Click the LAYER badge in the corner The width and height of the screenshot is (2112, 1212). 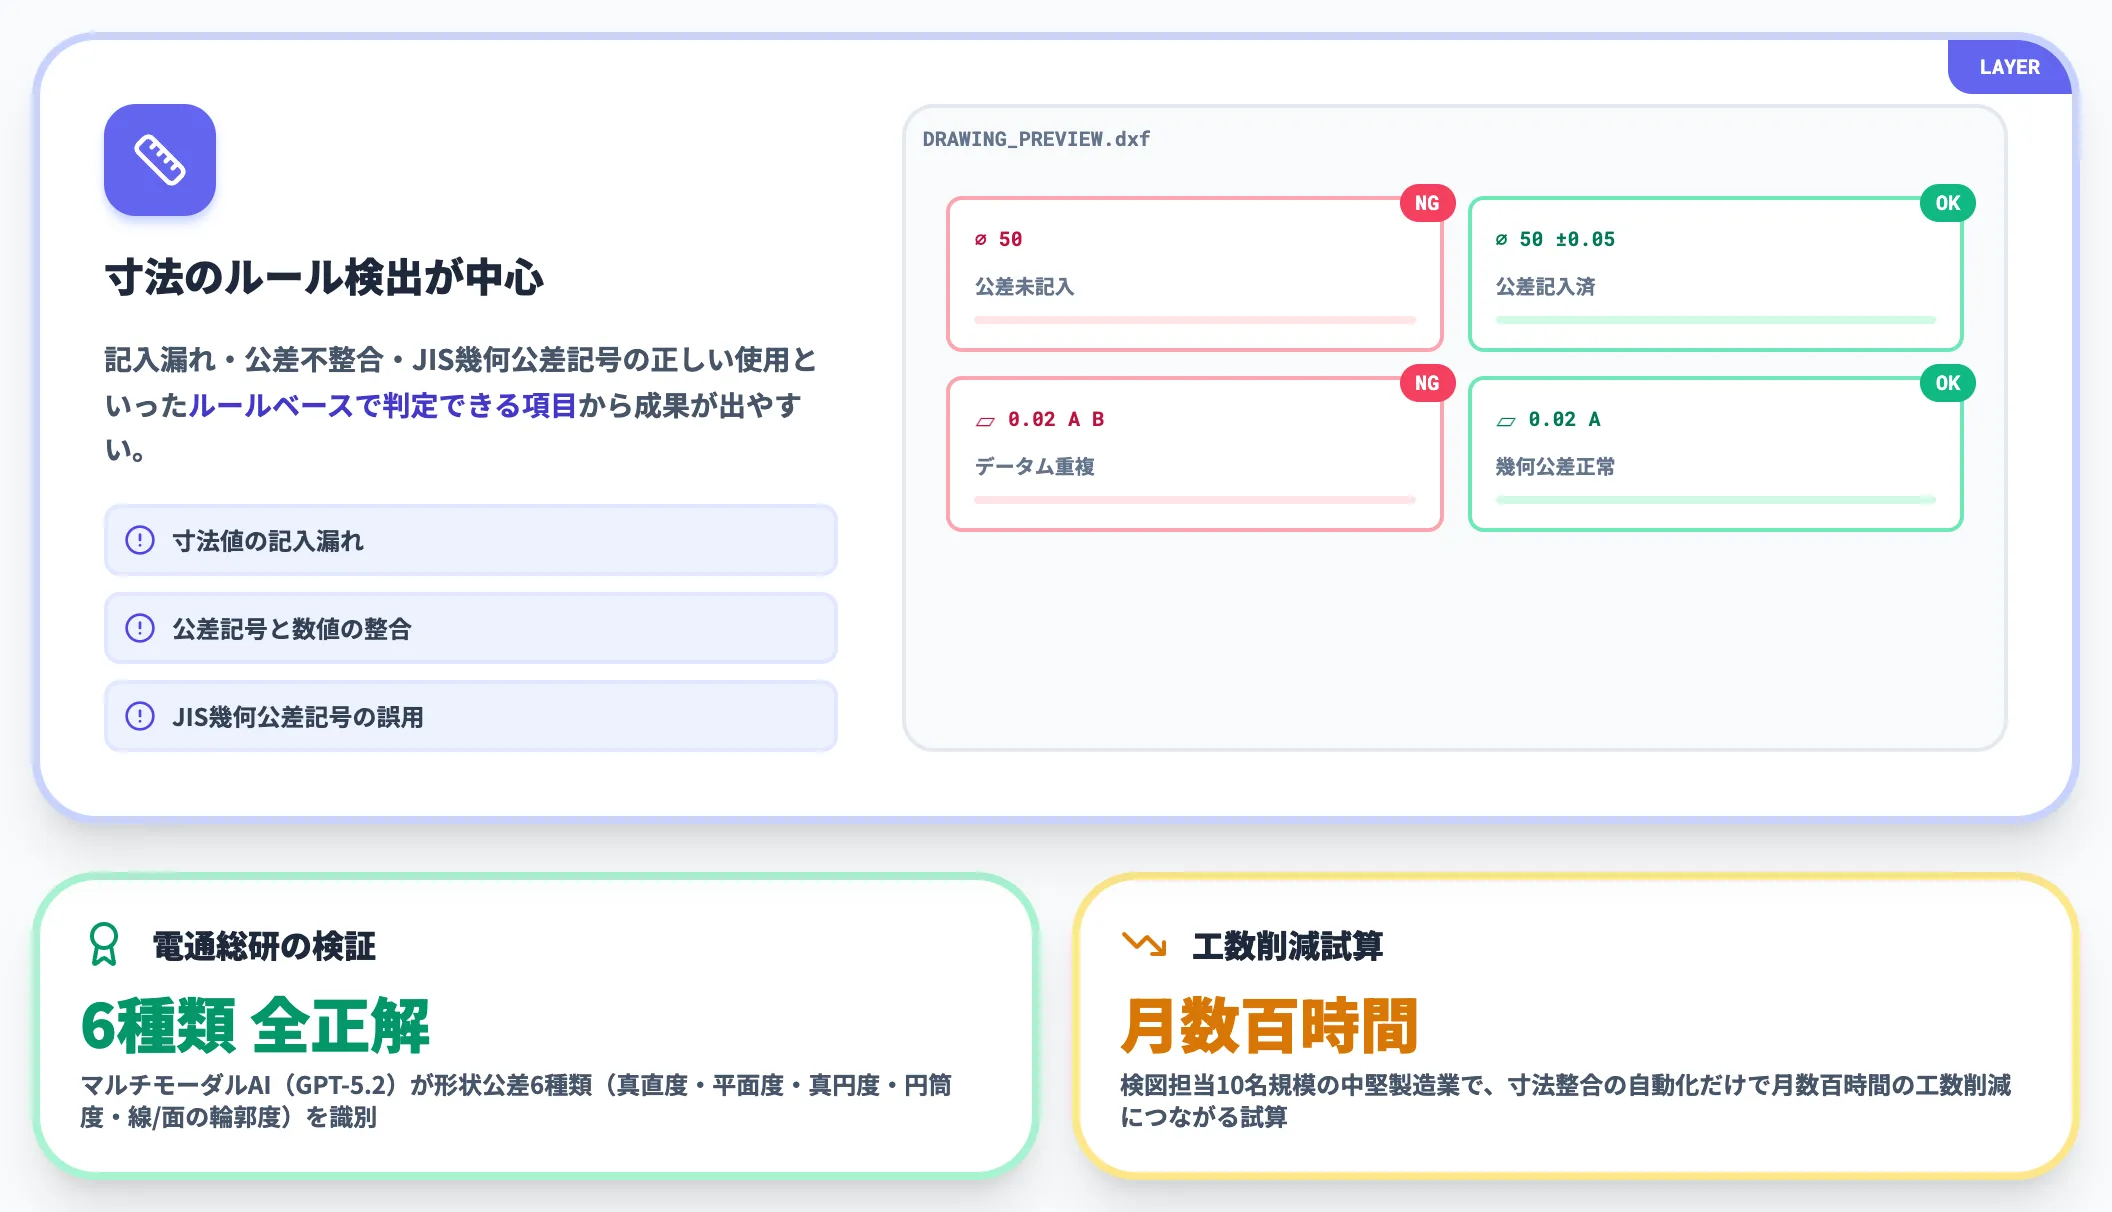(x=2009, y=67)
